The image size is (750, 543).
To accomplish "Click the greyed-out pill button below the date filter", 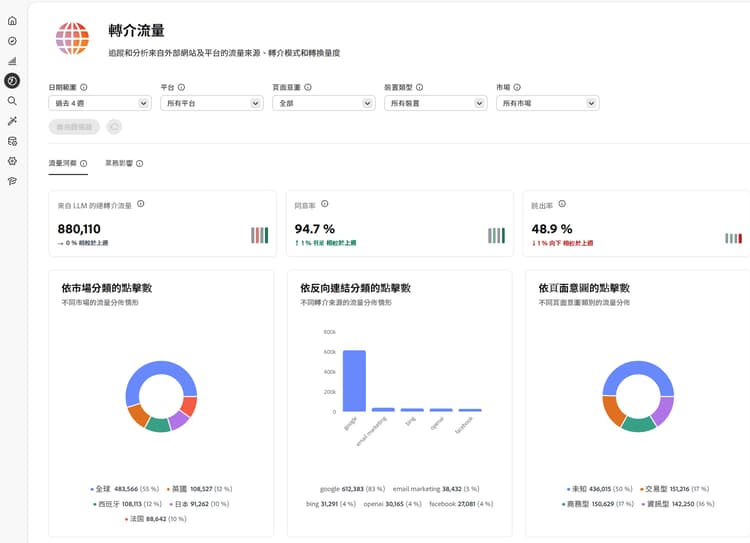I will (74, 127).
